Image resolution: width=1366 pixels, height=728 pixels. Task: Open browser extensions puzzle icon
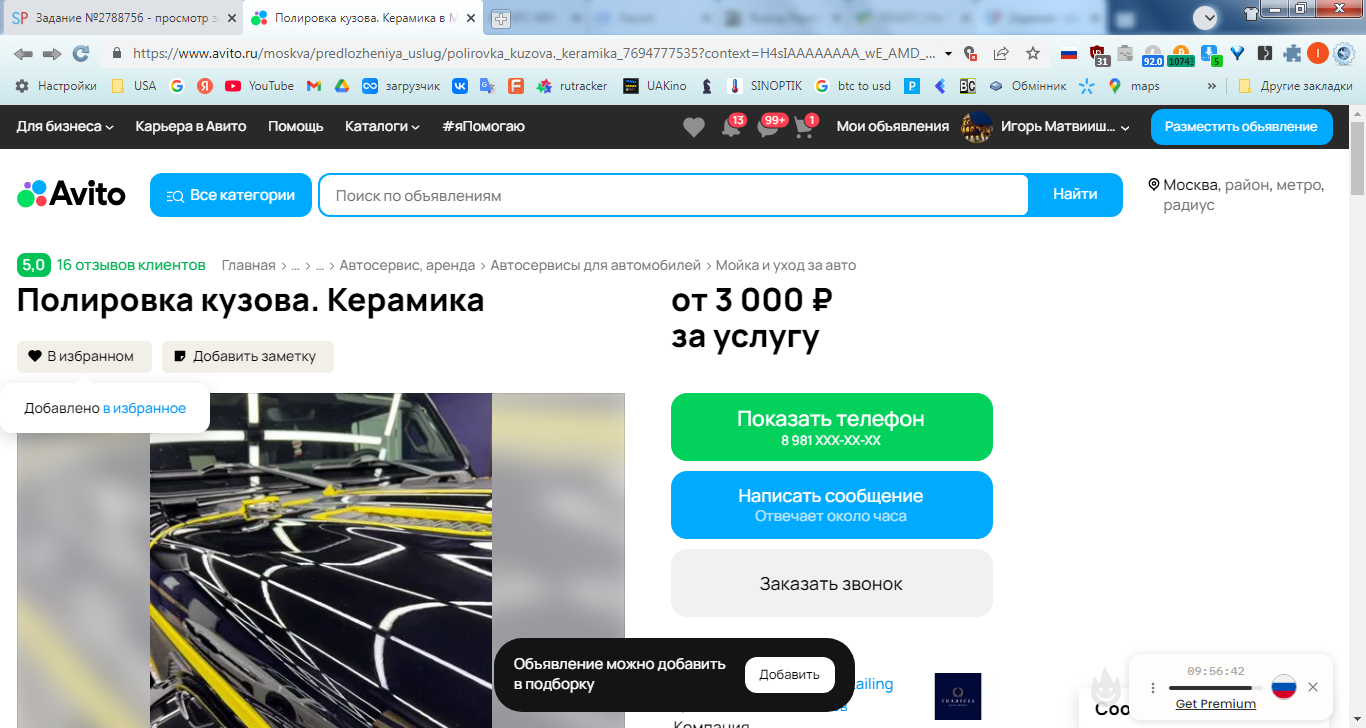point(1292,53)
